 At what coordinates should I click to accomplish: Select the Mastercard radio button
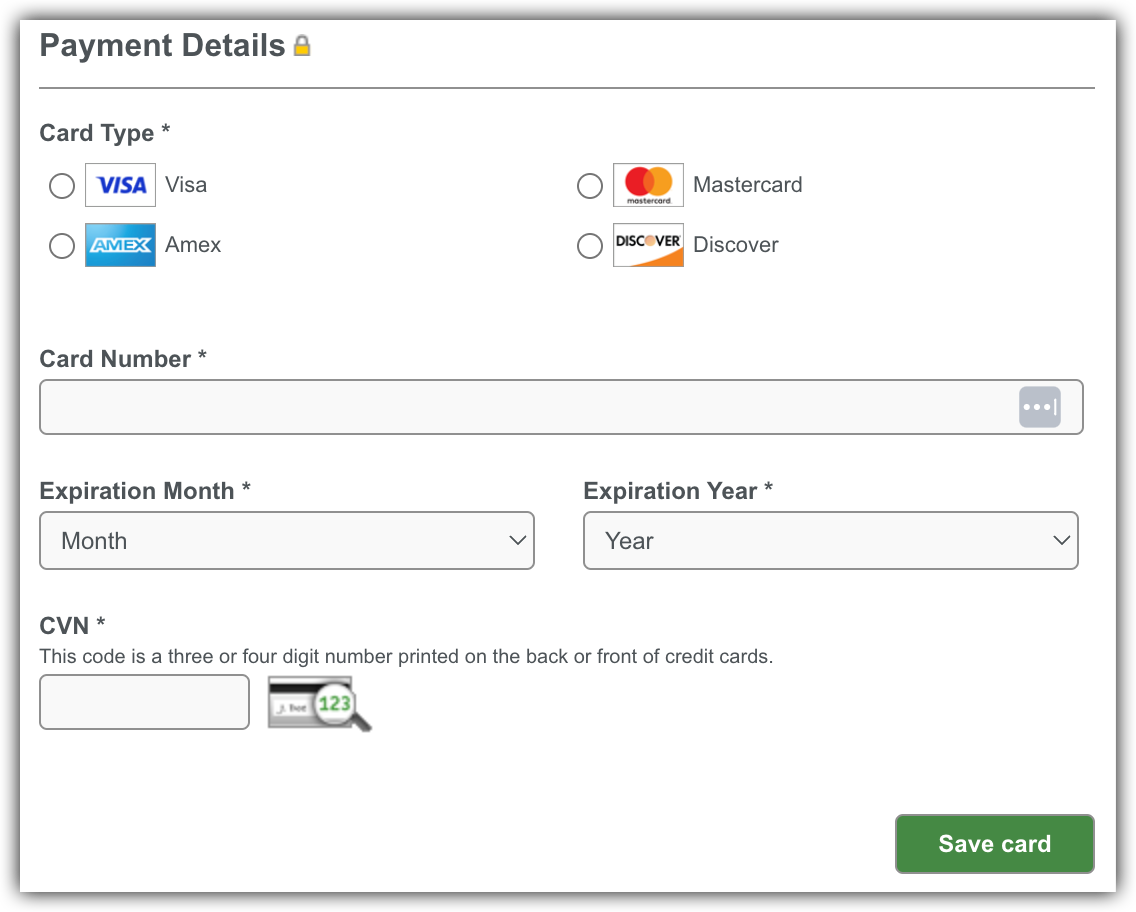click(x=589, y=185)
